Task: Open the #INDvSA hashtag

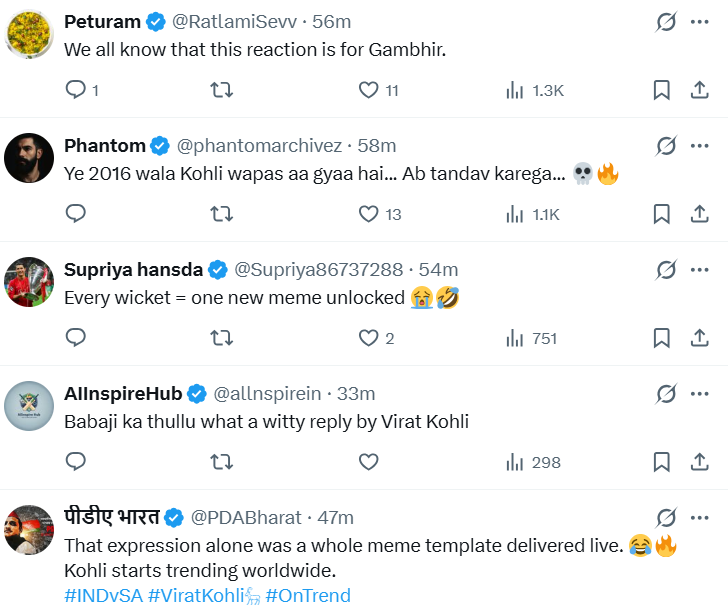Action: 103,596
